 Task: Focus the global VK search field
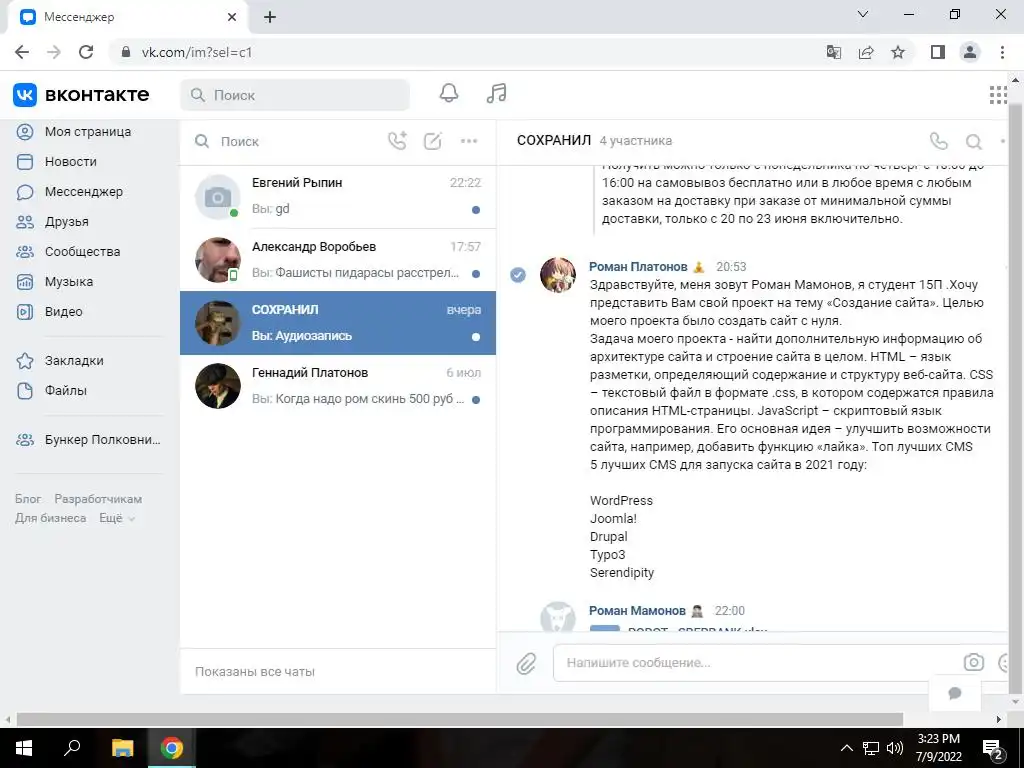pyautogui.click(x=295, y=95)
